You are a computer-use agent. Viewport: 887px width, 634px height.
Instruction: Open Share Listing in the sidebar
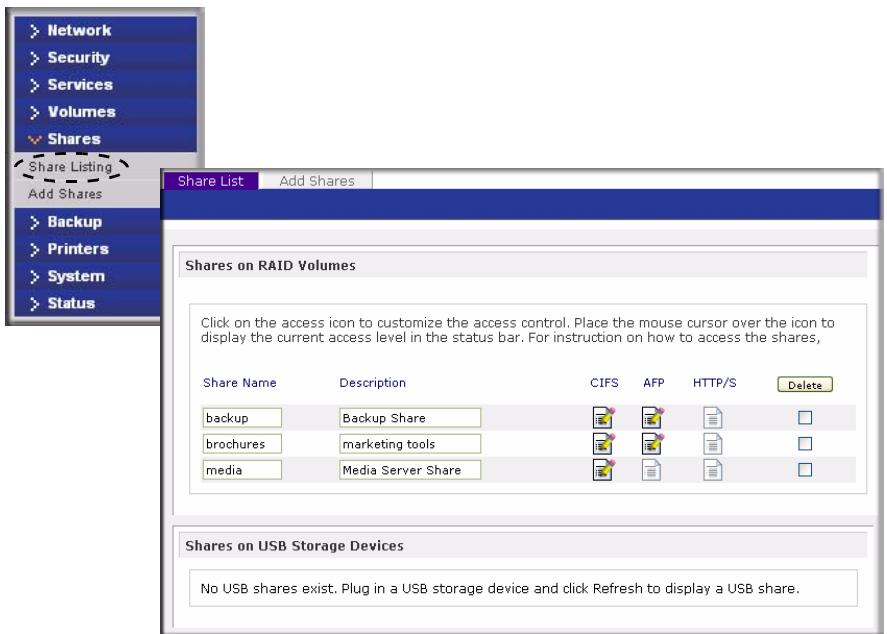(71, 167)
